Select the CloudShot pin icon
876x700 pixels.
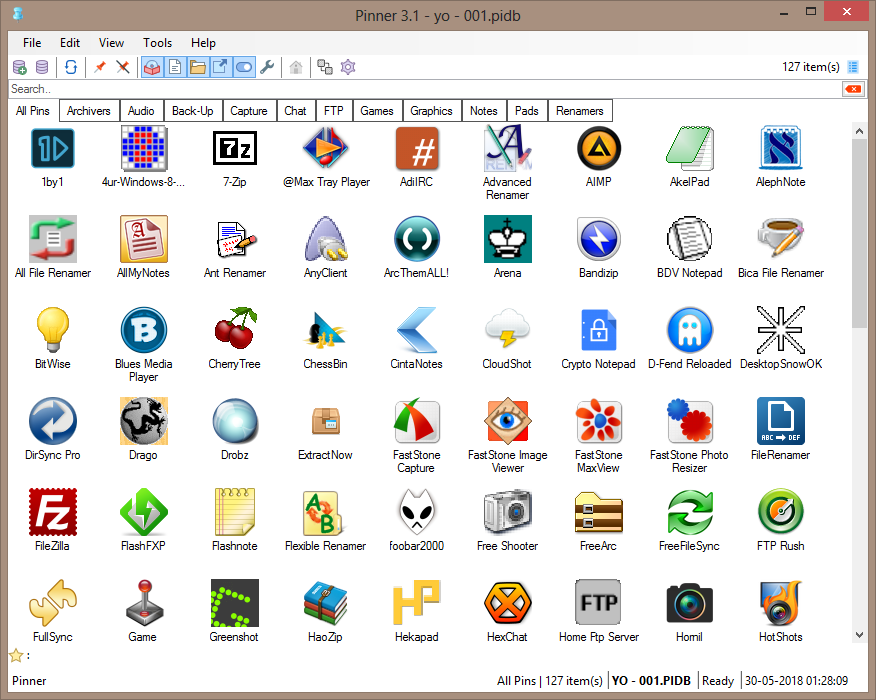tap(508, 330)
